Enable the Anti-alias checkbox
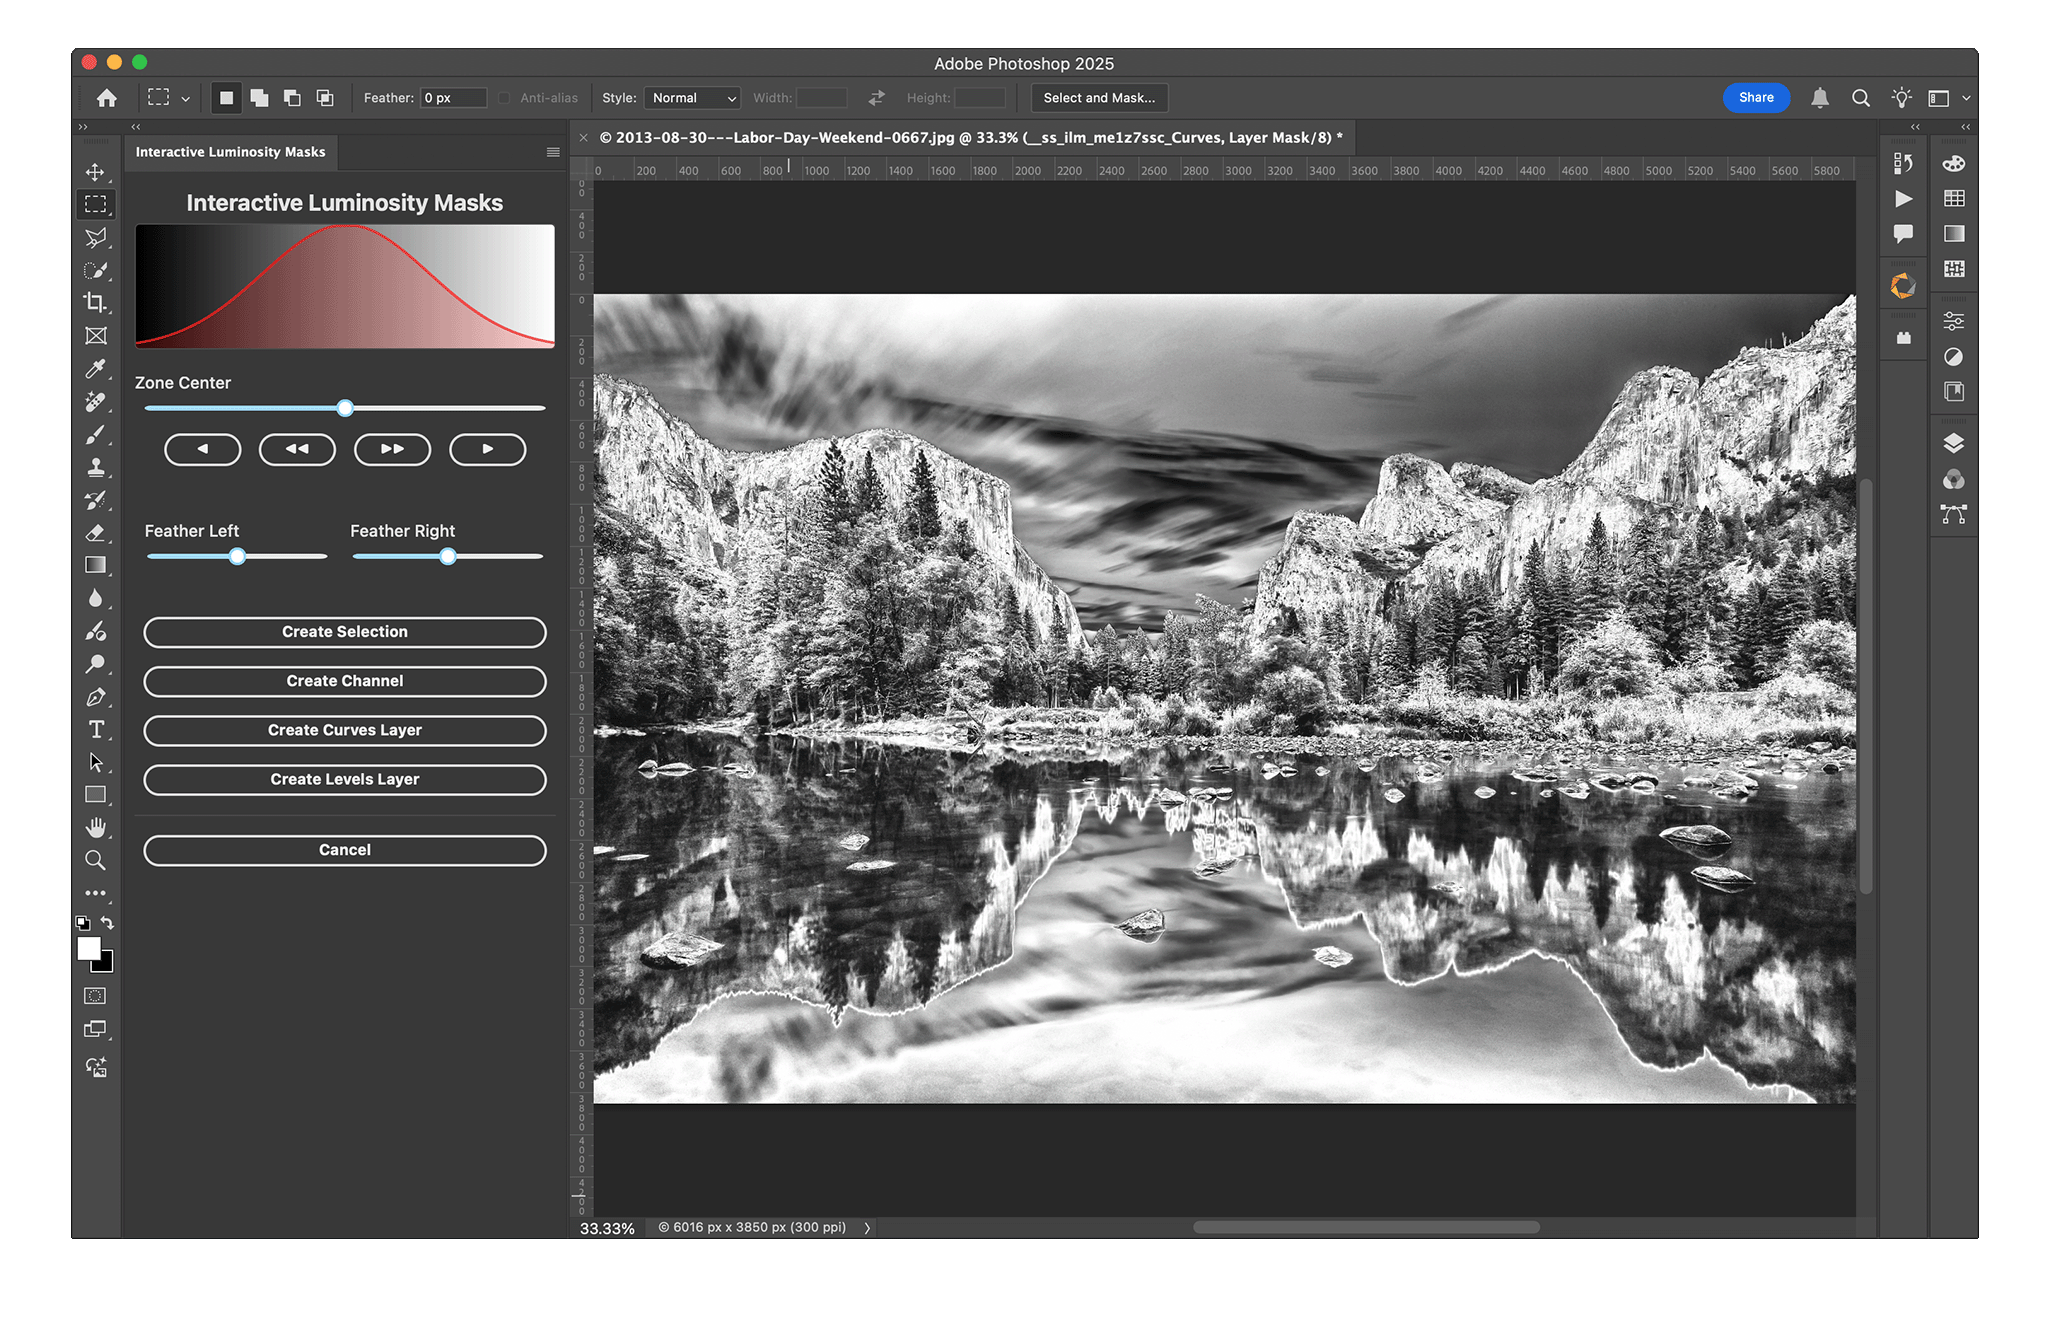 pyautogui.click(x=504, y=98)
